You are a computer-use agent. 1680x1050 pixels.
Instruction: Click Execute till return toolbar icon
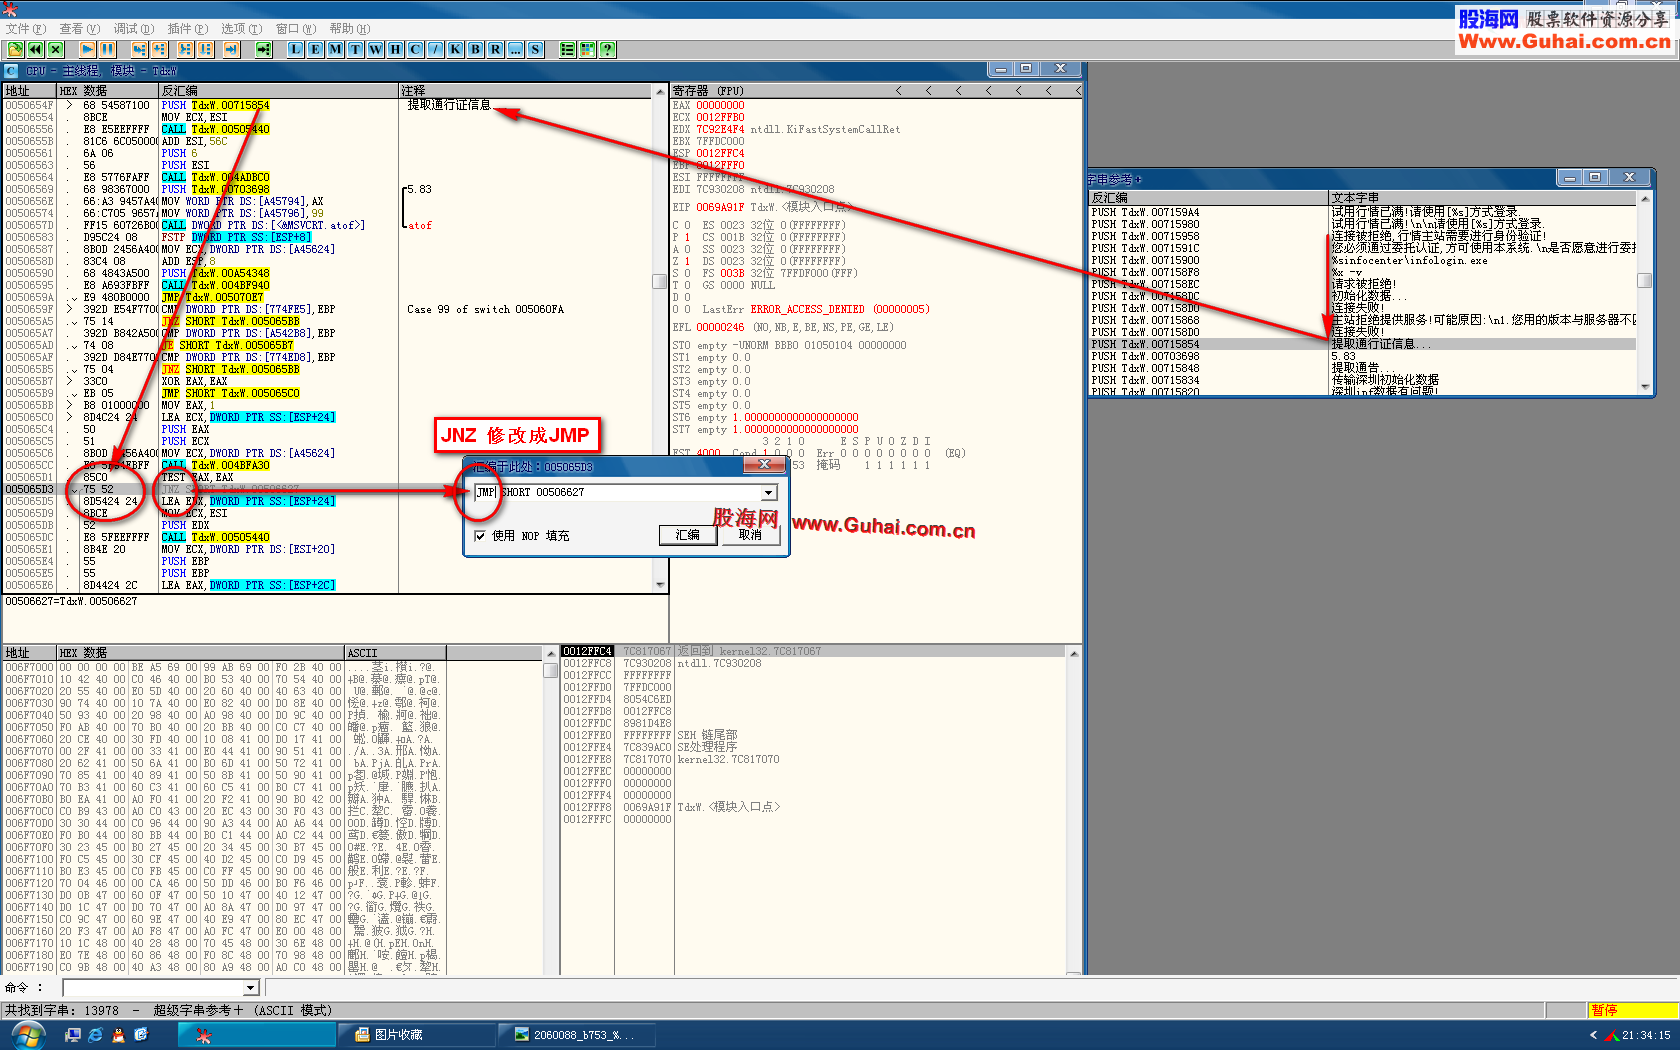click(231, 49)
